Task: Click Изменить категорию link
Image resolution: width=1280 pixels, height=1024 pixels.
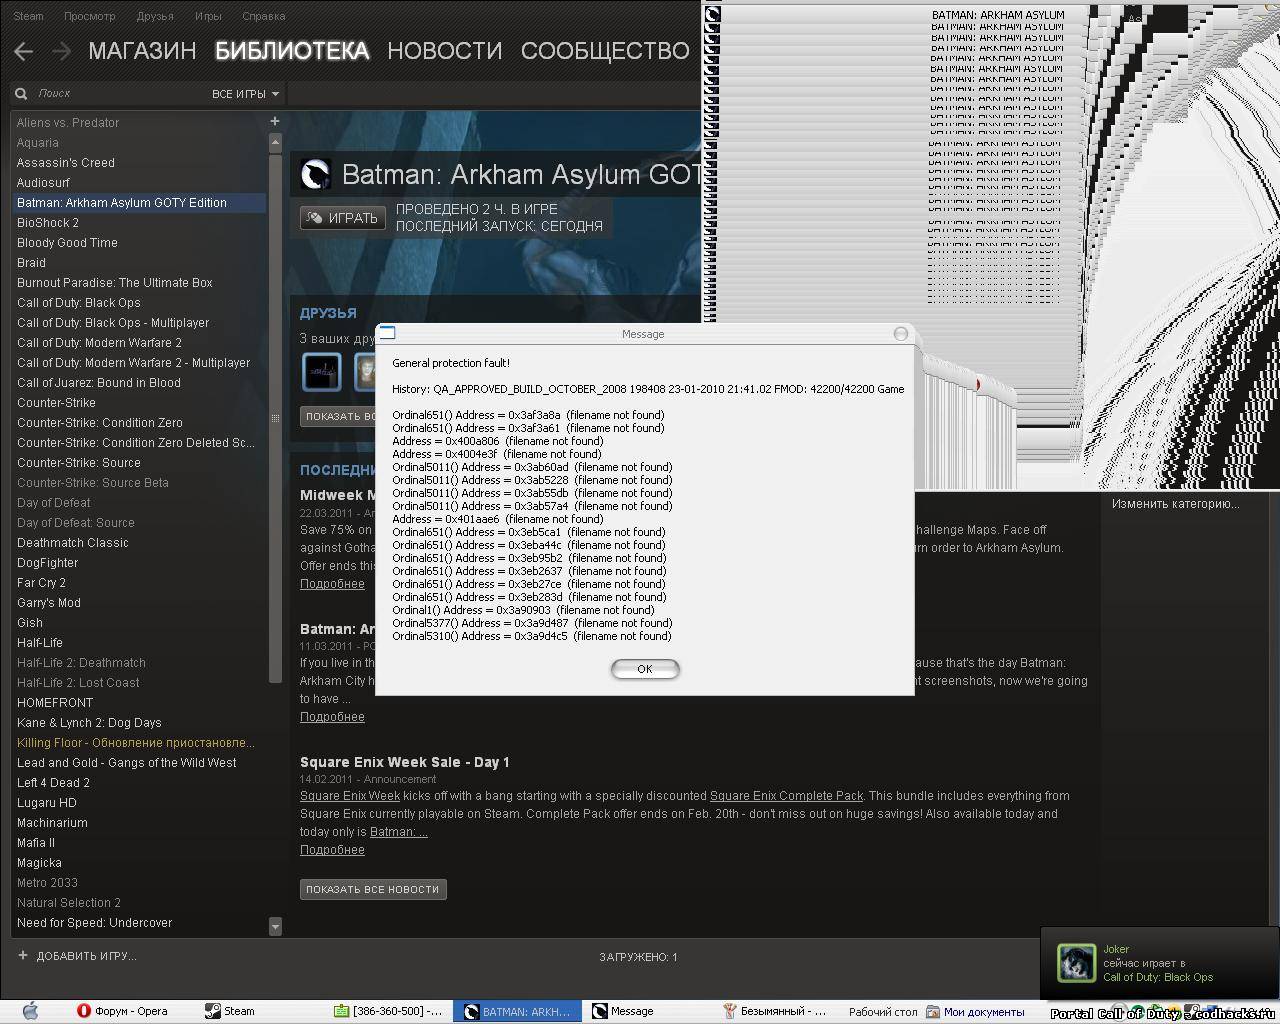Action: pyautogui.click(x=1175, y=504)
